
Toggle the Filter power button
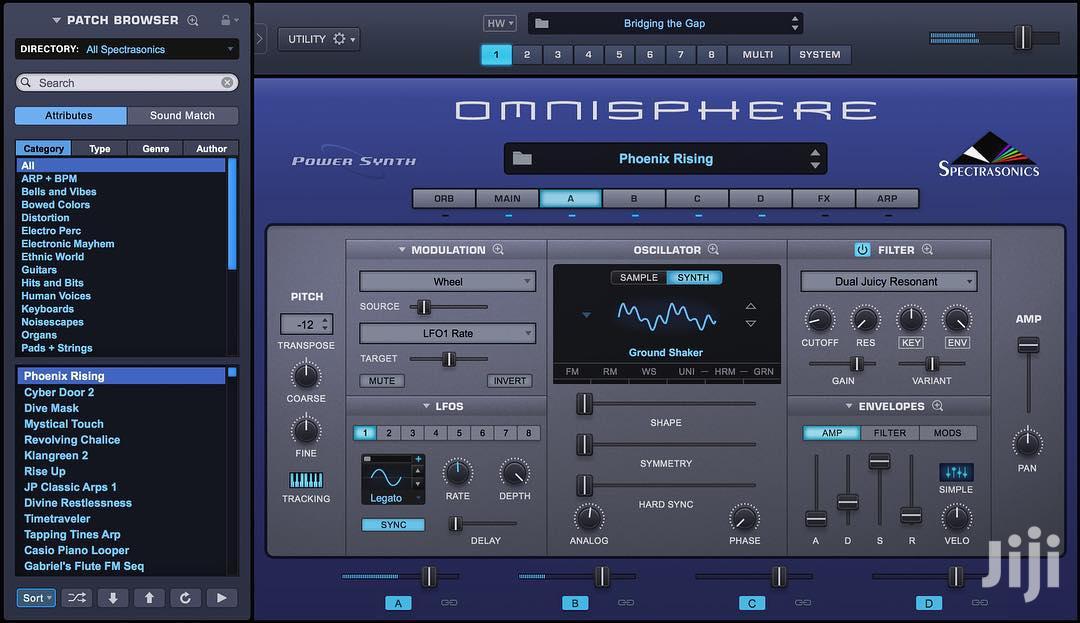pos(862,250)
